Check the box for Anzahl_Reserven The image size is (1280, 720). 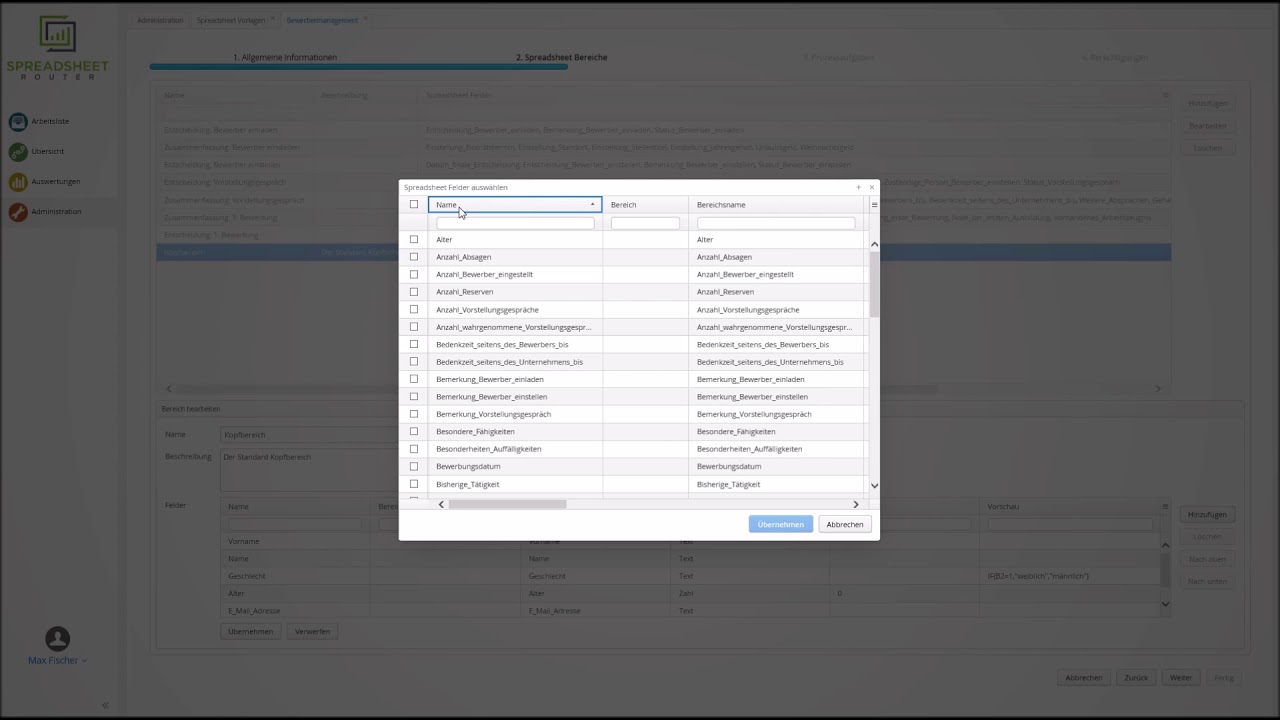click(414, 292)
